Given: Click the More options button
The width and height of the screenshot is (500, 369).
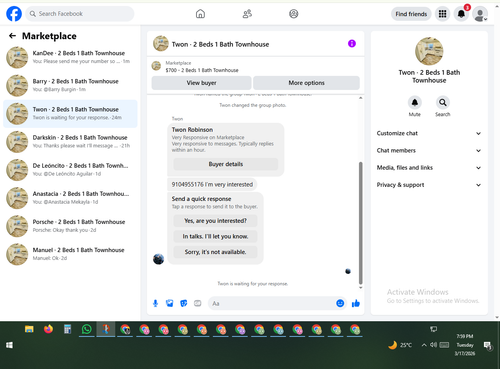Looking at the screenshot, I should tap(306, 83).
